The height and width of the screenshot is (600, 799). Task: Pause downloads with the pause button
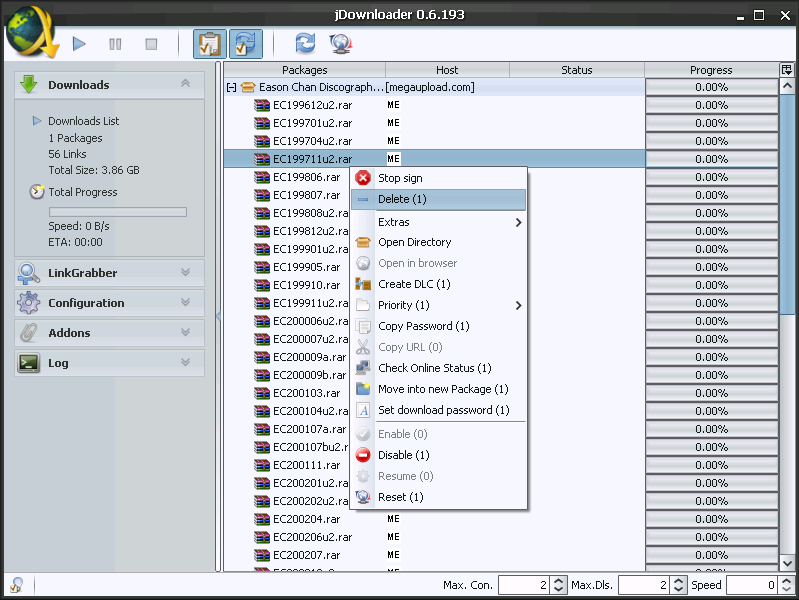(x=115, y=44)
